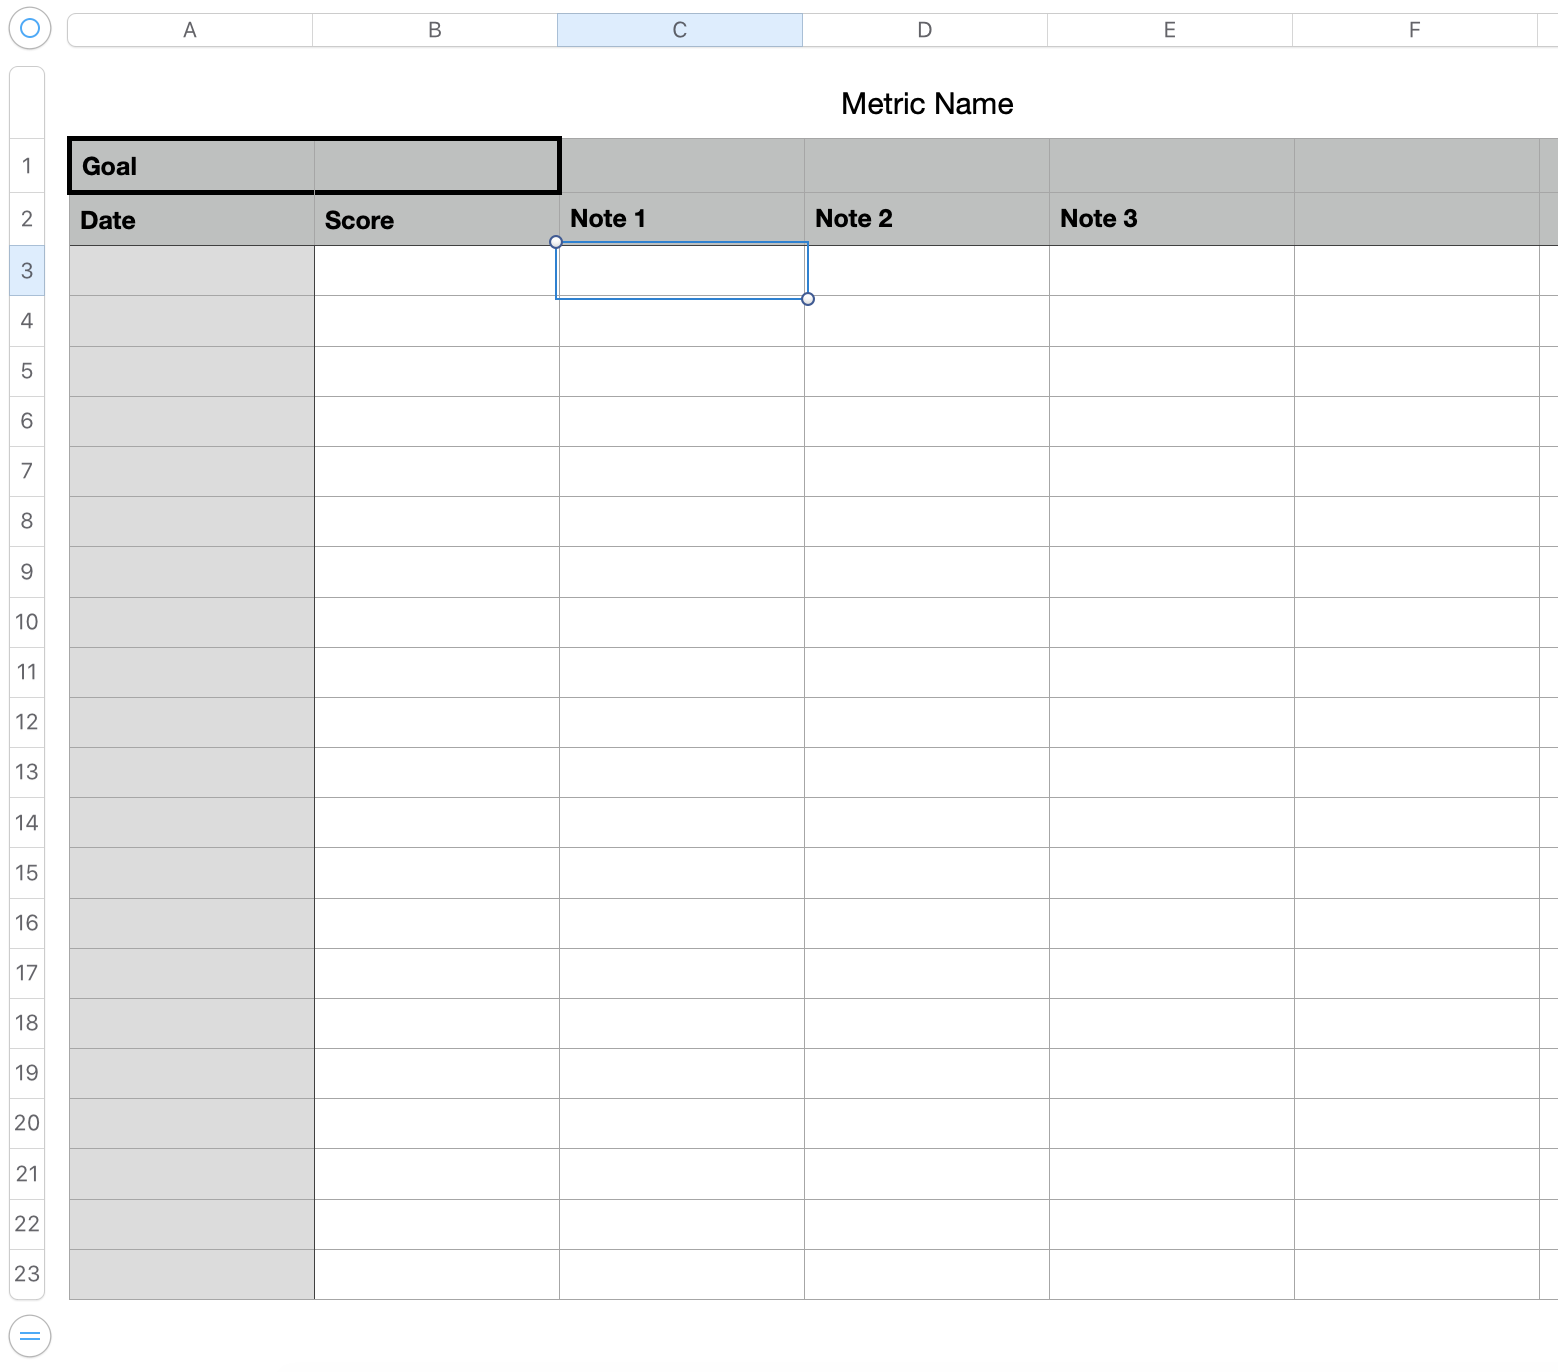Select the Note 3 header cell

click(x=1172, y=219)
